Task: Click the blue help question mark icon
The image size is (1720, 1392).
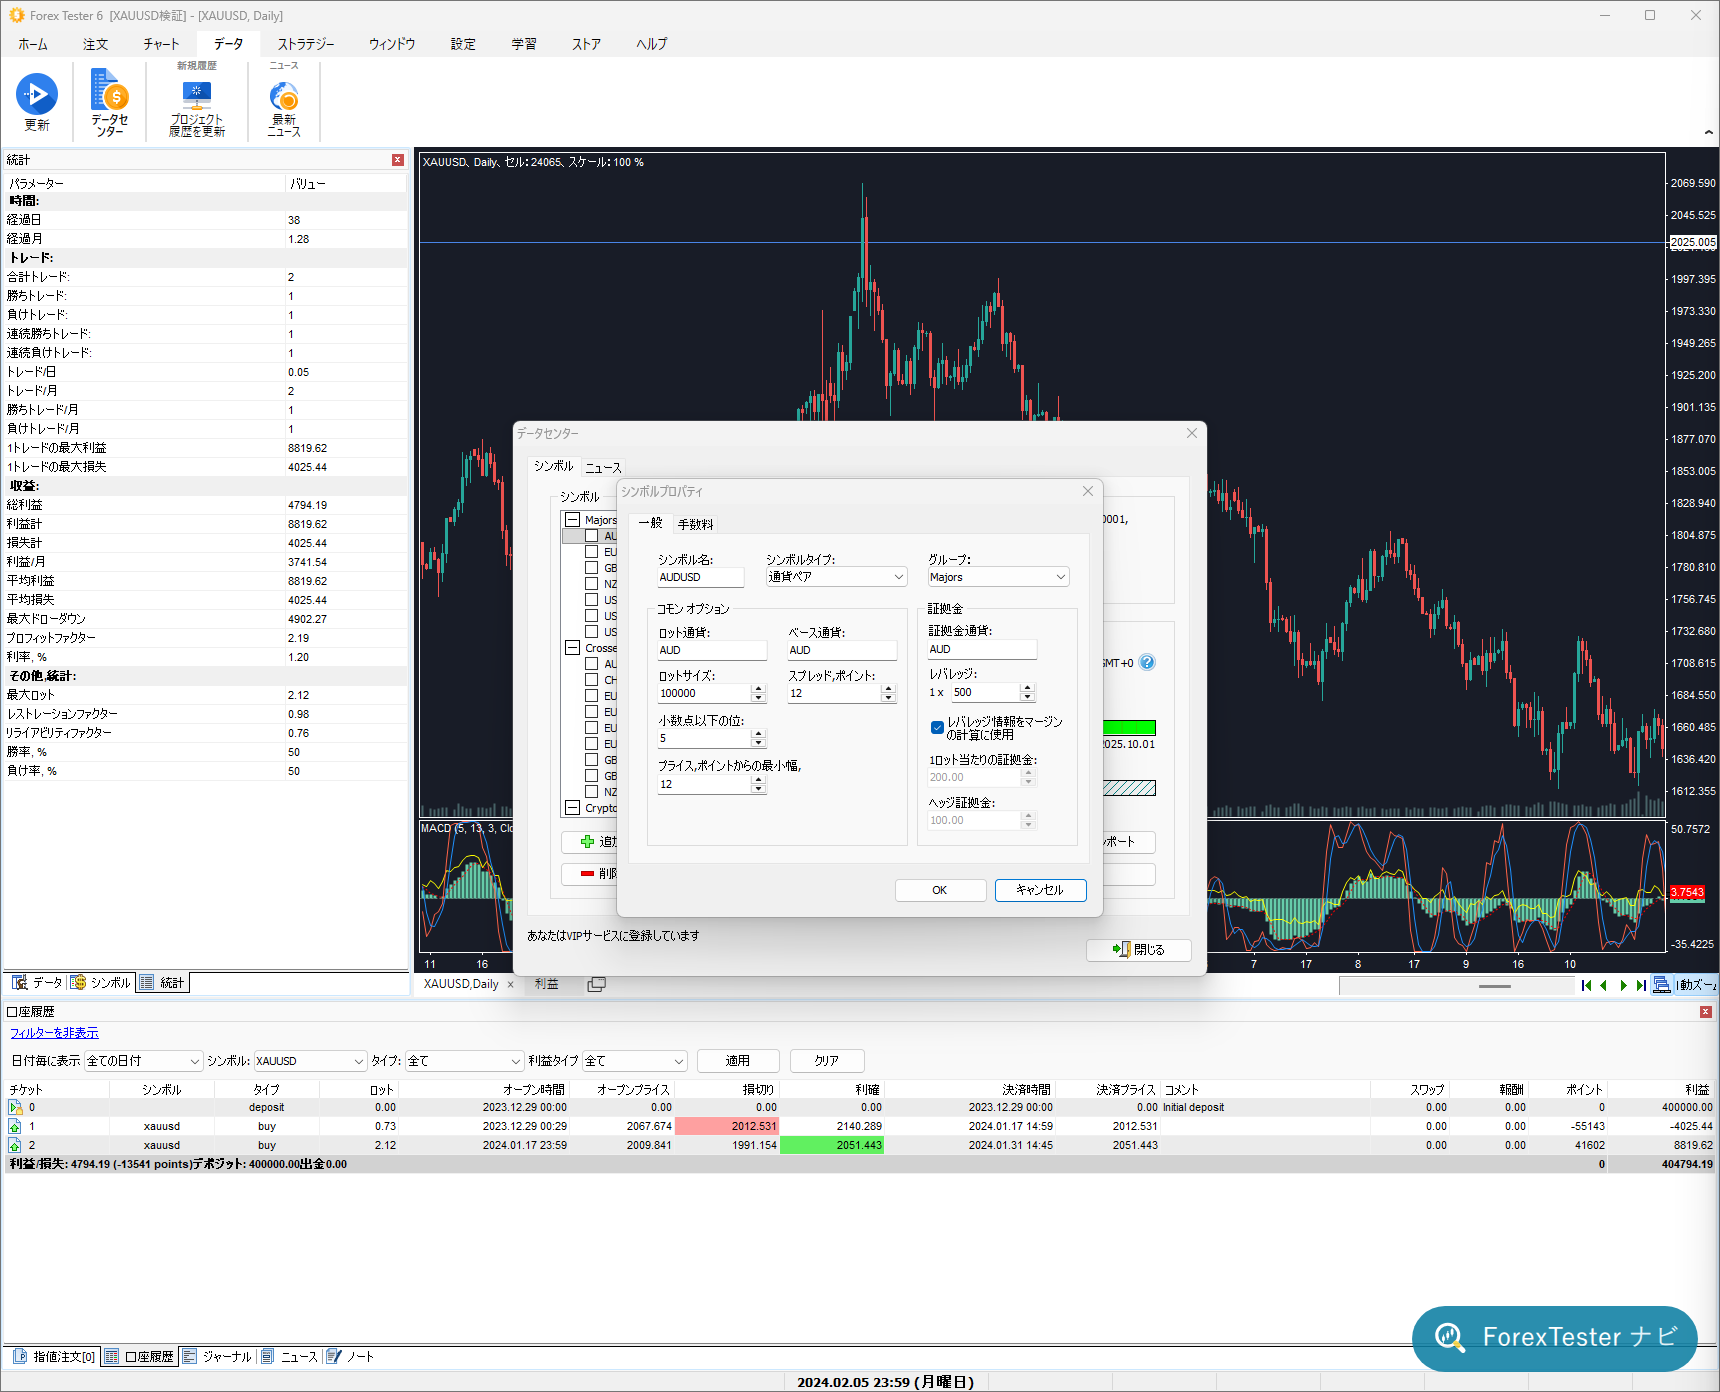Action: point(1147,662)
